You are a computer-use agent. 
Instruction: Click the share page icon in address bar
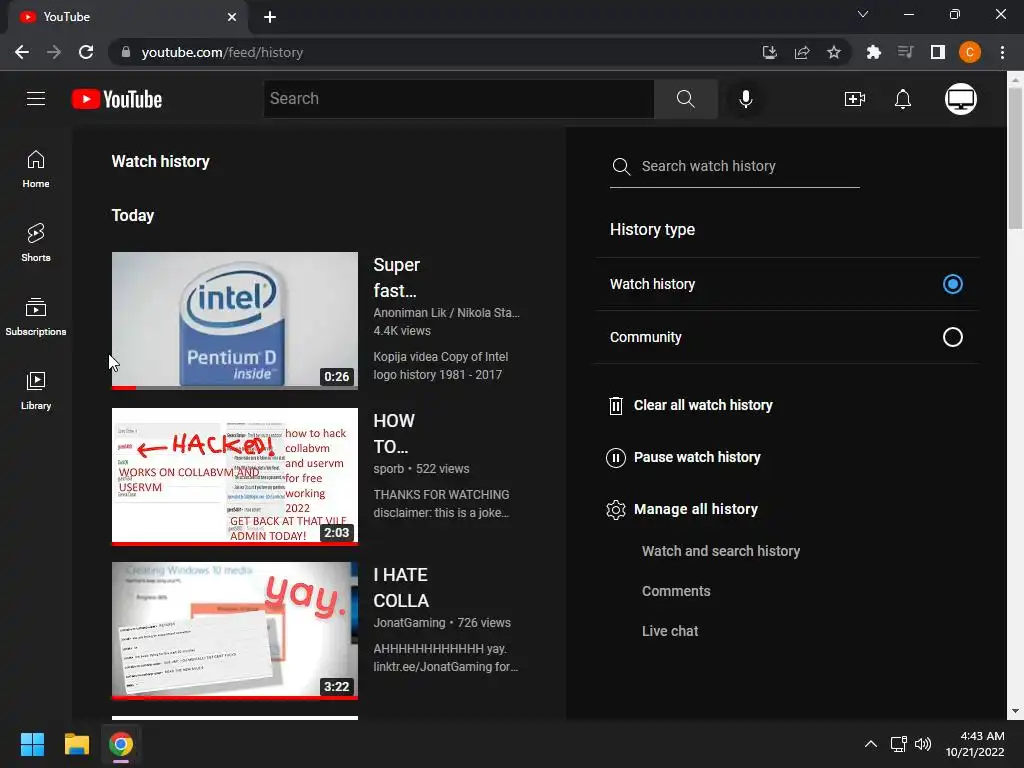pyautogui.click(x=802, y=52)
